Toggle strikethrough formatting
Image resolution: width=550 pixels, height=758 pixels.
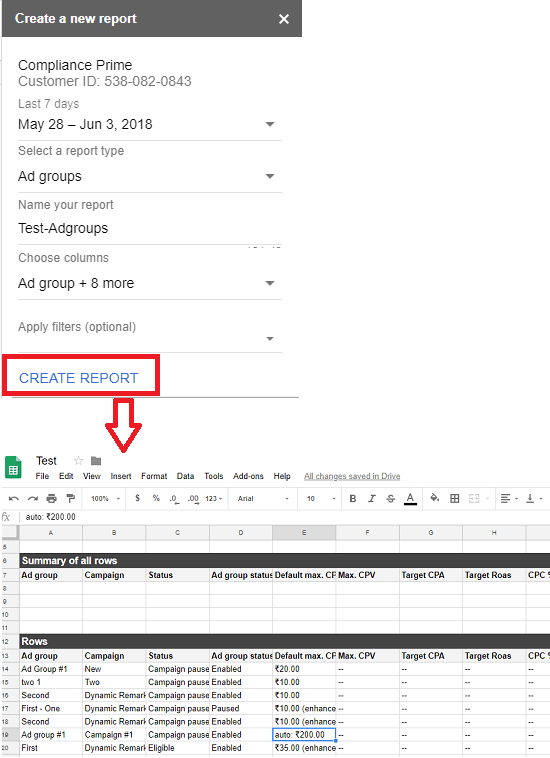391,498
